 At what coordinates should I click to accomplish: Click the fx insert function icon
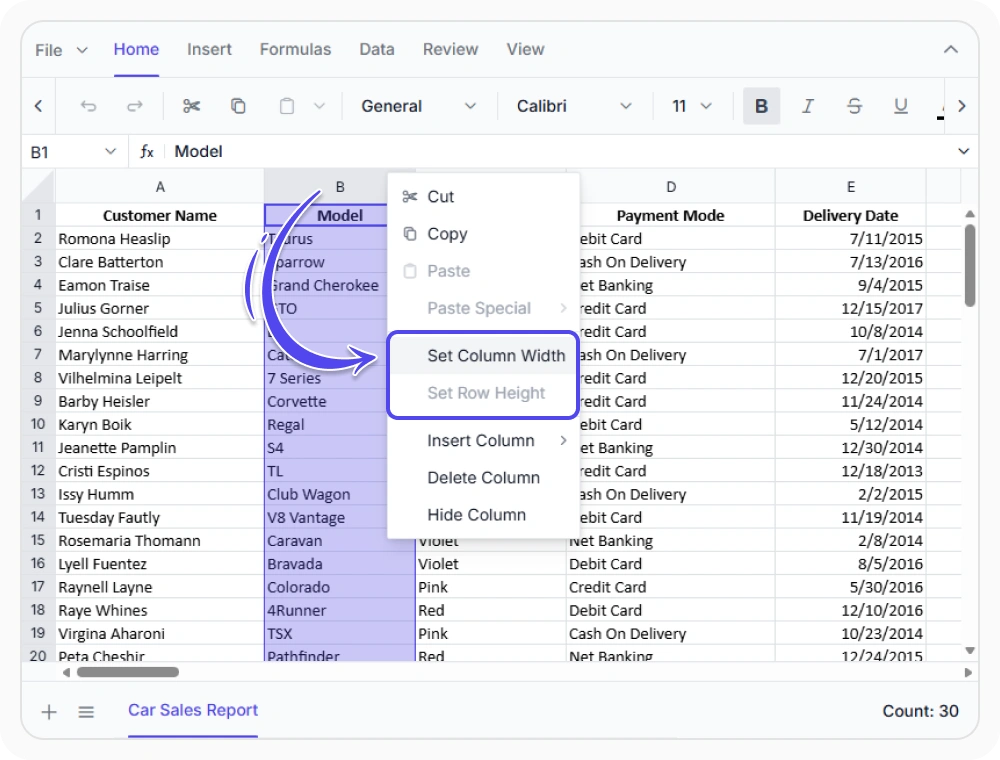click(147, 151)
